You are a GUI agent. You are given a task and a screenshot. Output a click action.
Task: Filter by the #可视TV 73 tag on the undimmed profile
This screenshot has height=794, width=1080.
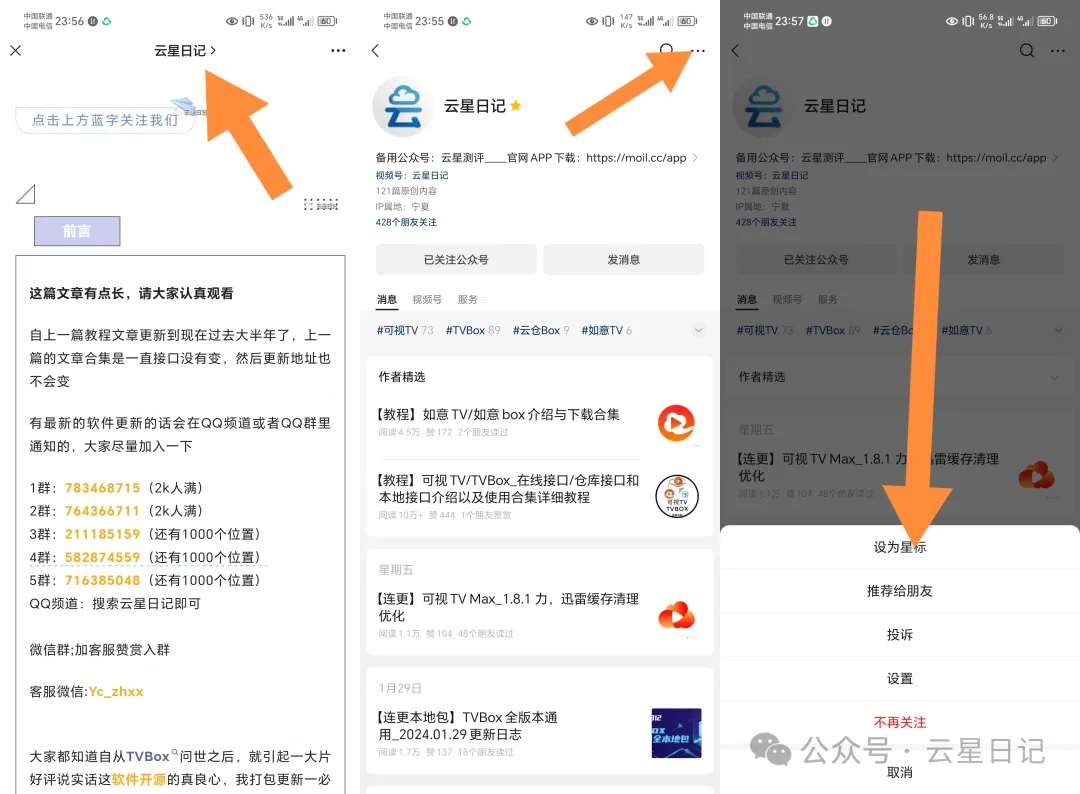tap(405, 331)
